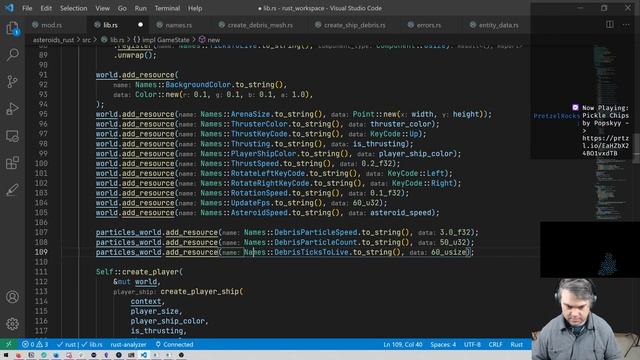Open the Run and Debug view
This screenshot has height=360, width=640.
pos(13,109)
